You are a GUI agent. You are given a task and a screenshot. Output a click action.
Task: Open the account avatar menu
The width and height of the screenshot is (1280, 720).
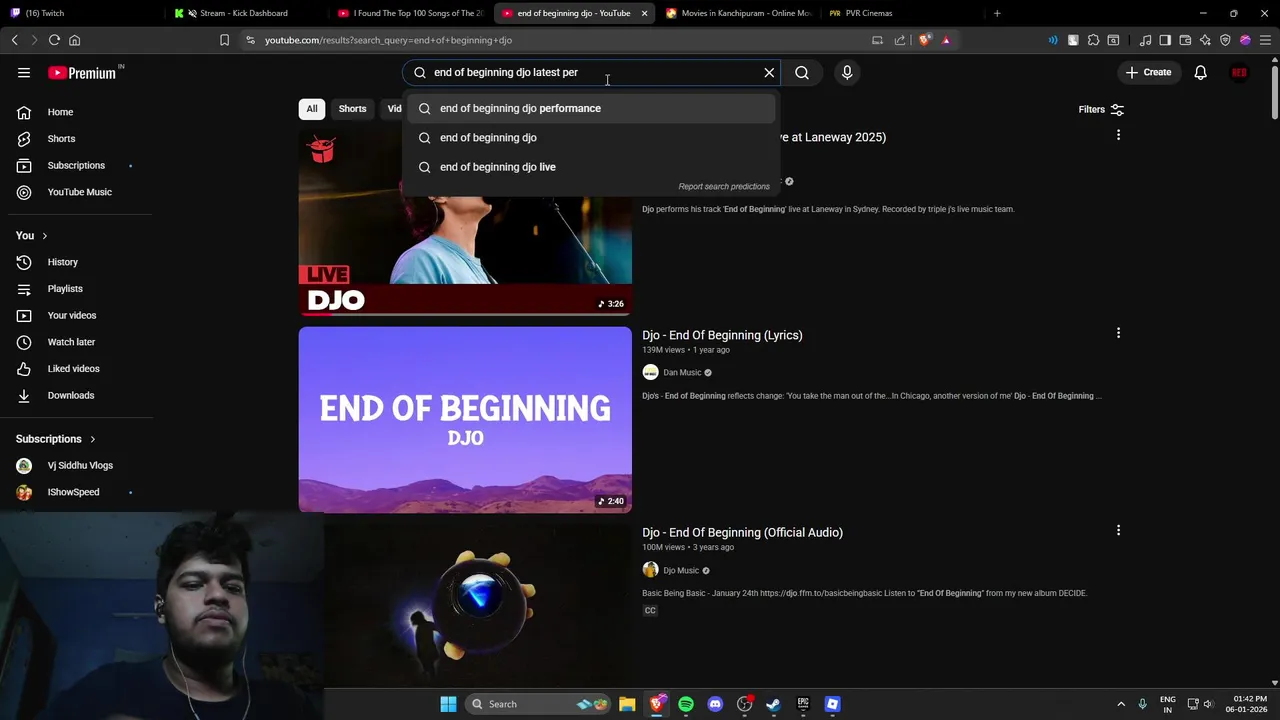[x=1239, y=72]
